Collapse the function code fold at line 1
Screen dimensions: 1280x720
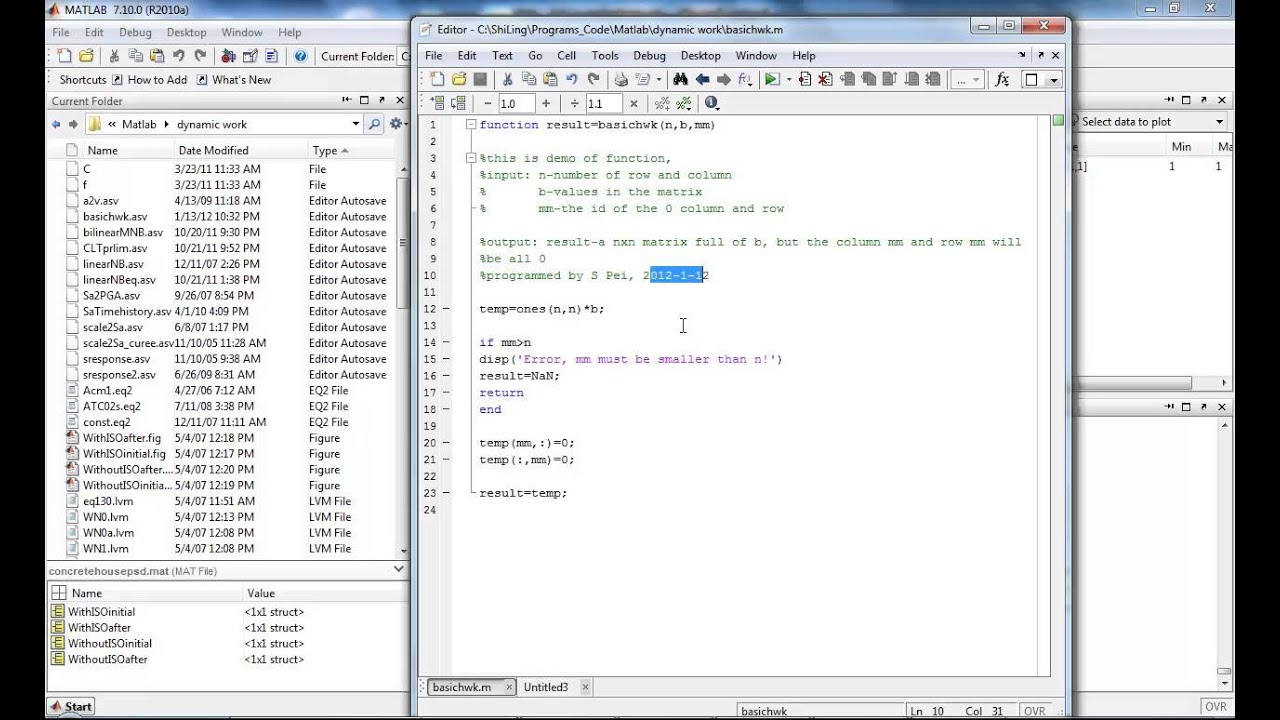[x=471, y=125]
